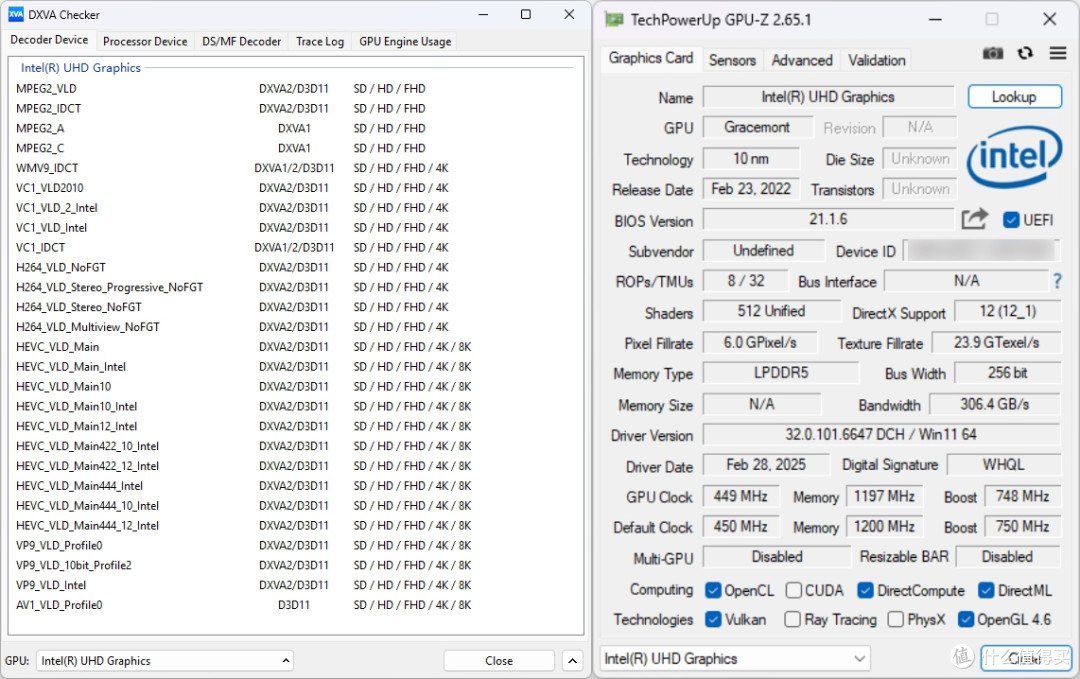Open the Advanced tab in GPU-Z
The image size is (1080, 679).
tap(802, 60)
